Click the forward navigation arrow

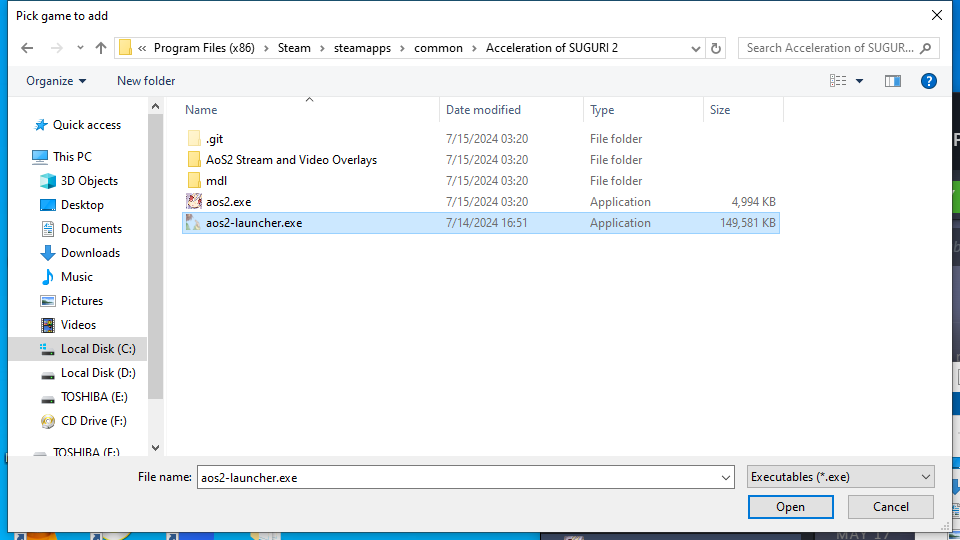point(56,48)
